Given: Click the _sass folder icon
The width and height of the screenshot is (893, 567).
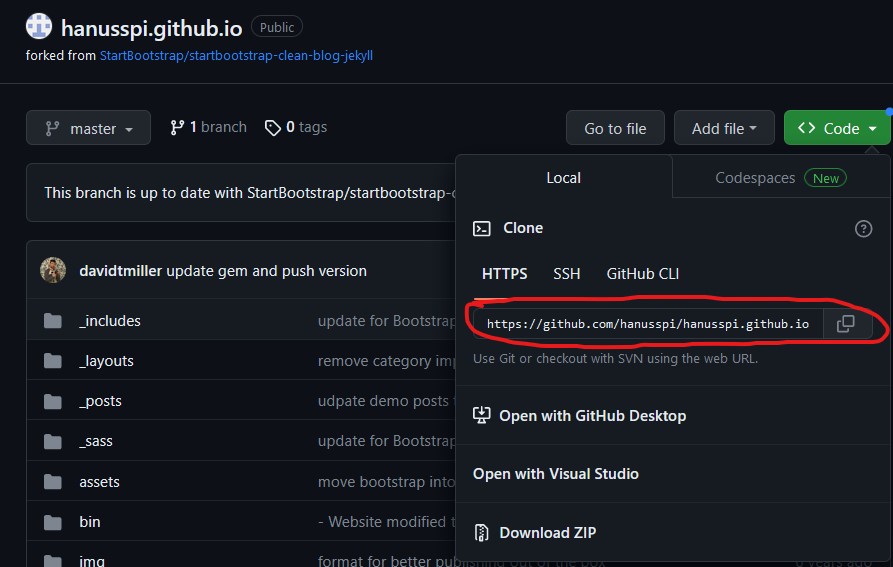Looking at the screenshot, I should [x=53, y=441].
